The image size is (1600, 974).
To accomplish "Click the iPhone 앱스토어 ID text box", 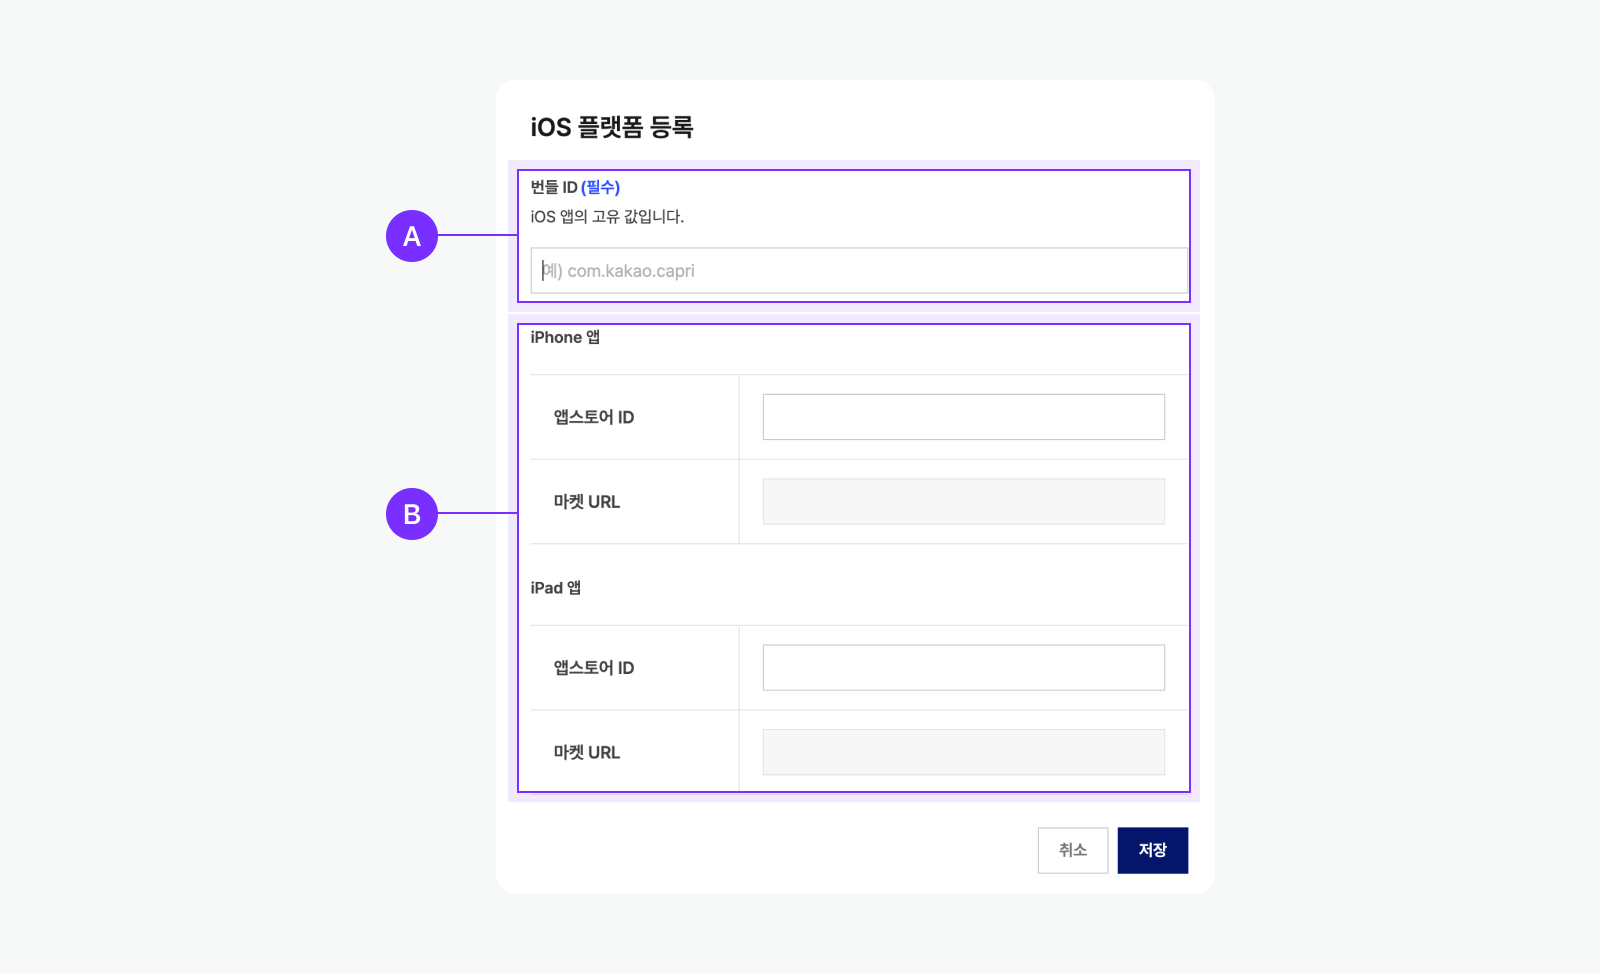I will 963,417.
